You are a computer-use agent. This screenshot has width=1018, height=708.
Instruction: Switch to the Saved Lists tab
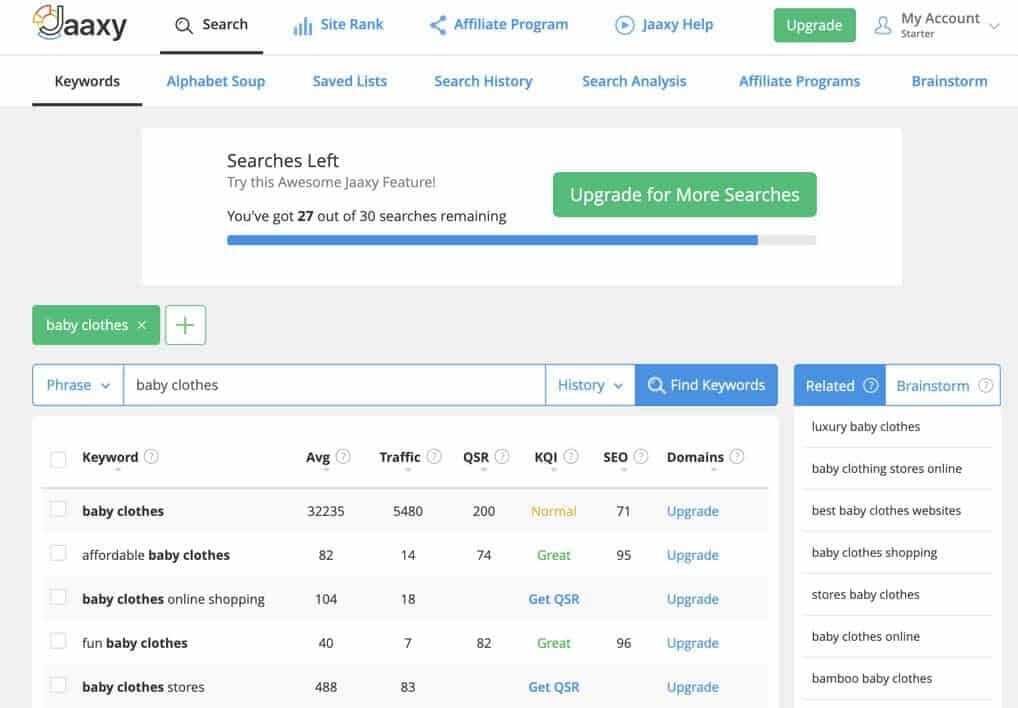(x=349, y=81)
